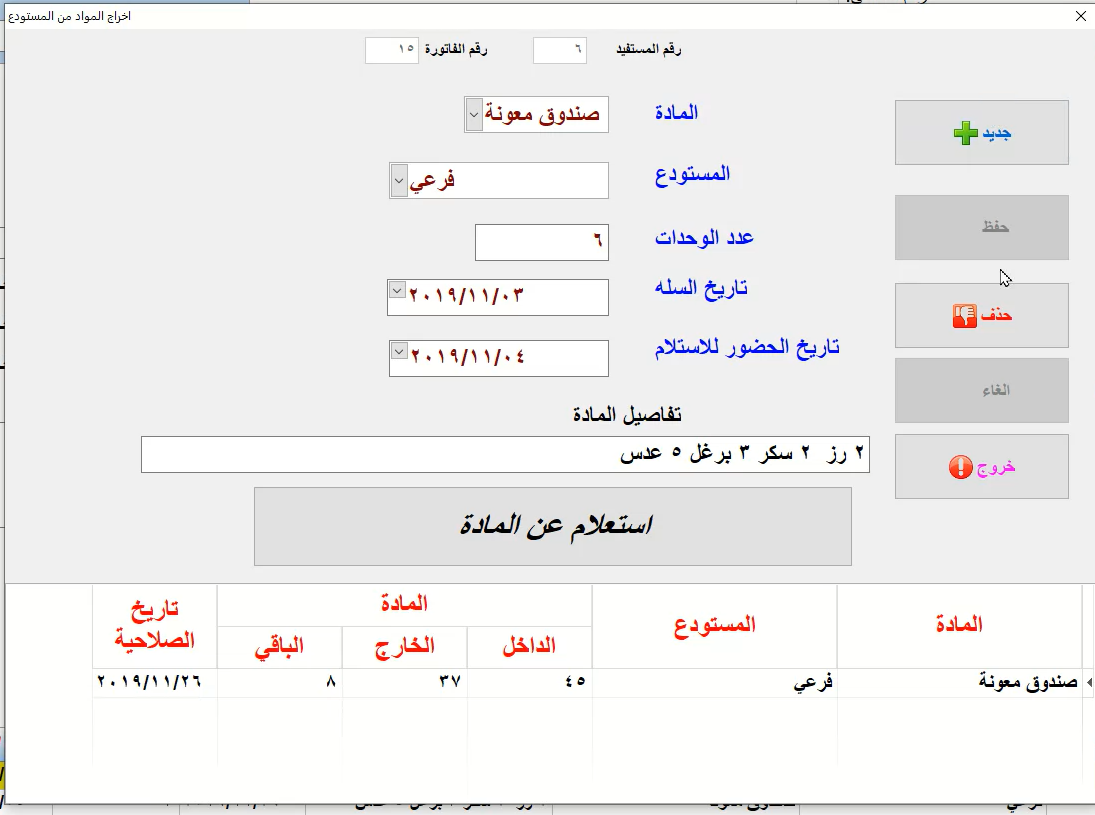Click the الغاء (Cancel) button

[981, 390]
